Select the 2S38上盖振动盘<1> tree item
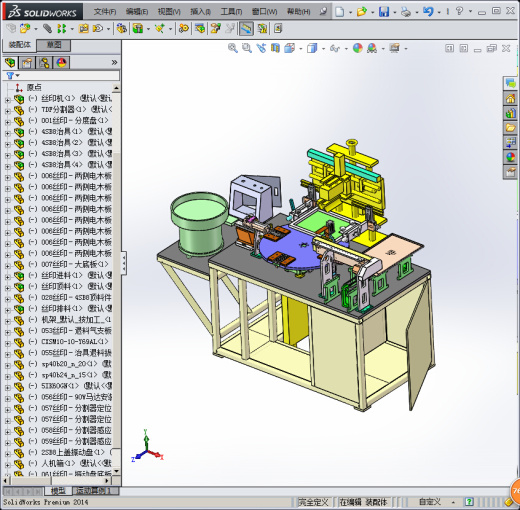Image resolution: width=520 pixels, height=510 pixels. click(x=73, y=452)
